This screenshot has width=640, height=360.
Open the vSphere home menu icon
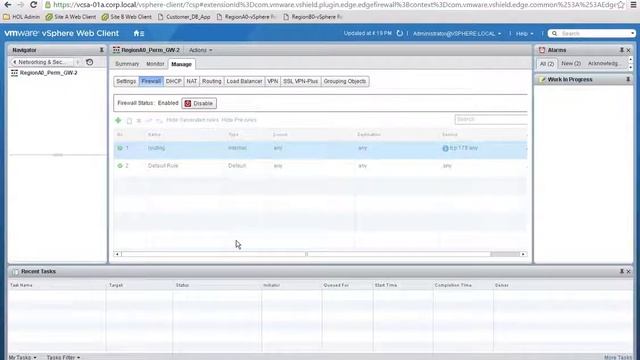coord(139,33)
